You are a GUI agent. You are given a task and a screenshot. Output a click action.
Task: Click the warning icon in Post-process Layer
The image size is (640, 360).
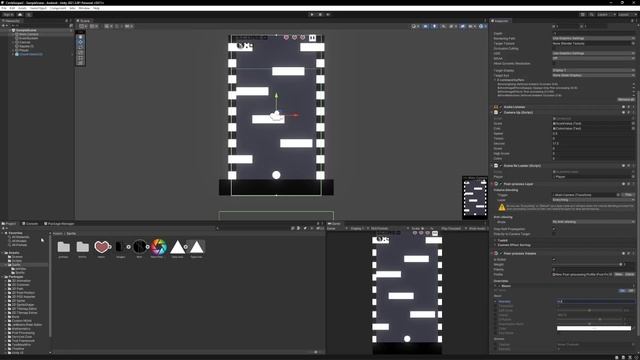click(502, 207)
